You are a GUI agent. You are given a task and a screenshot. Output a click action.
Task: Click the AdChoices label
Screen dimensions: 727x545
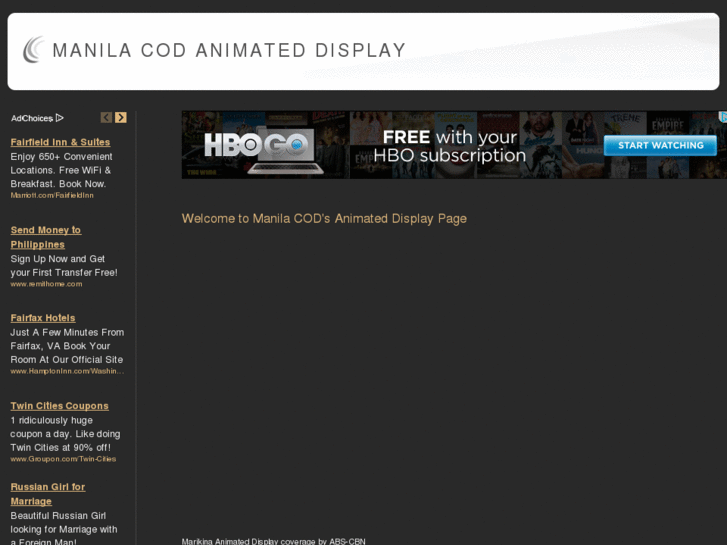(32, 118)
